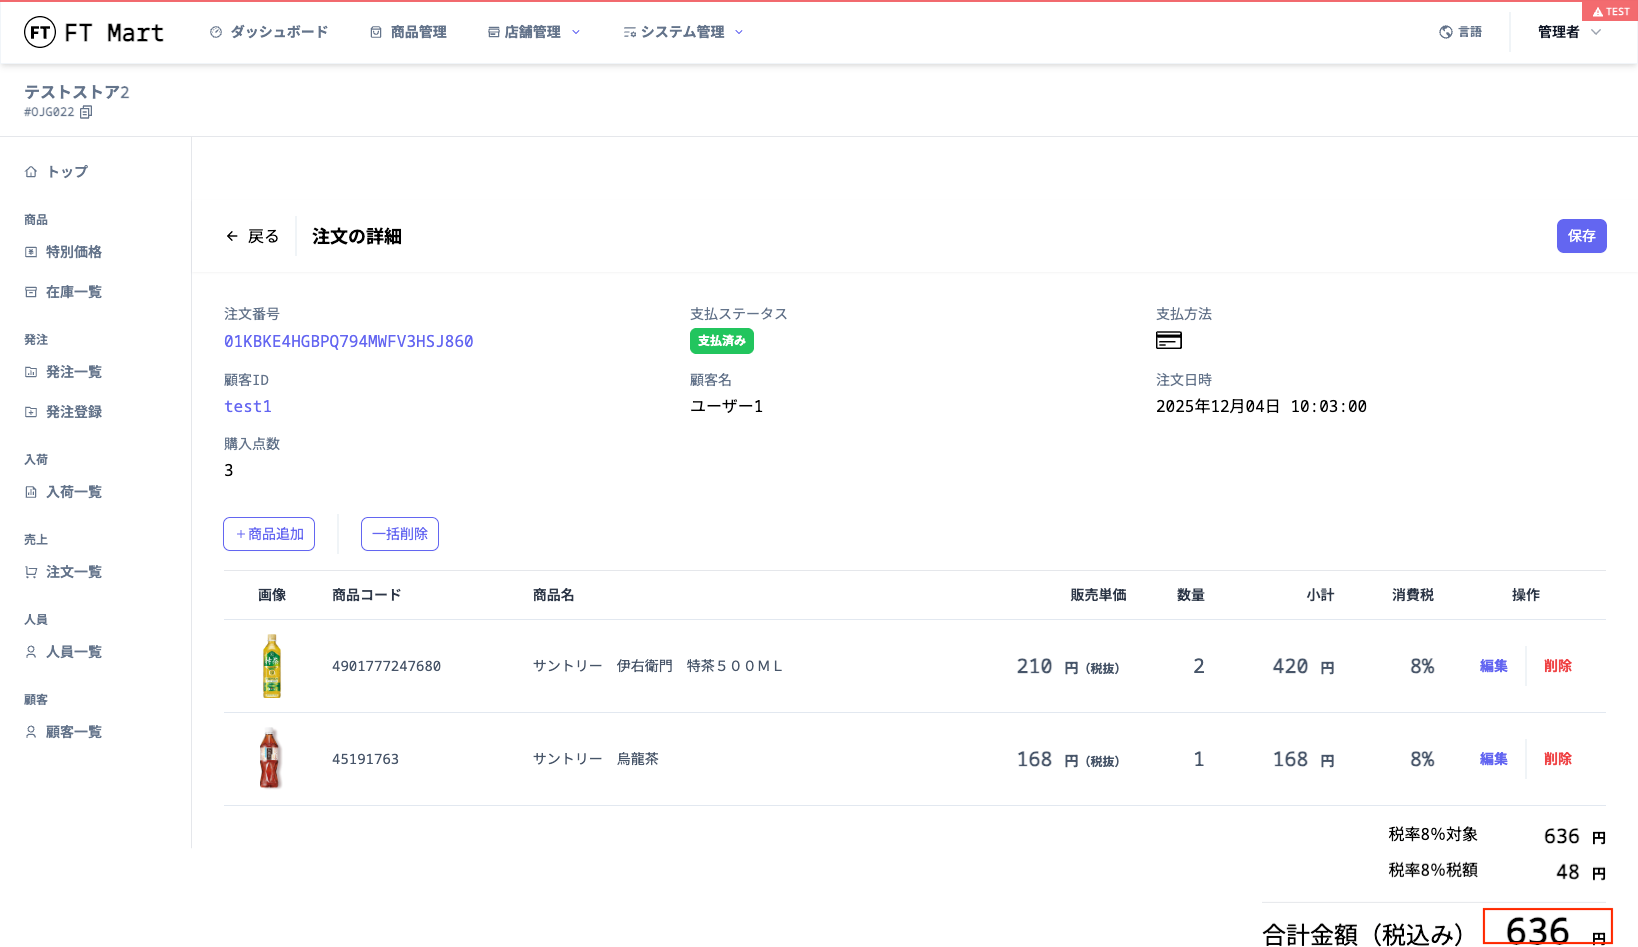
Task: Click the FT Mart logo icon
Action: [40, 32]
